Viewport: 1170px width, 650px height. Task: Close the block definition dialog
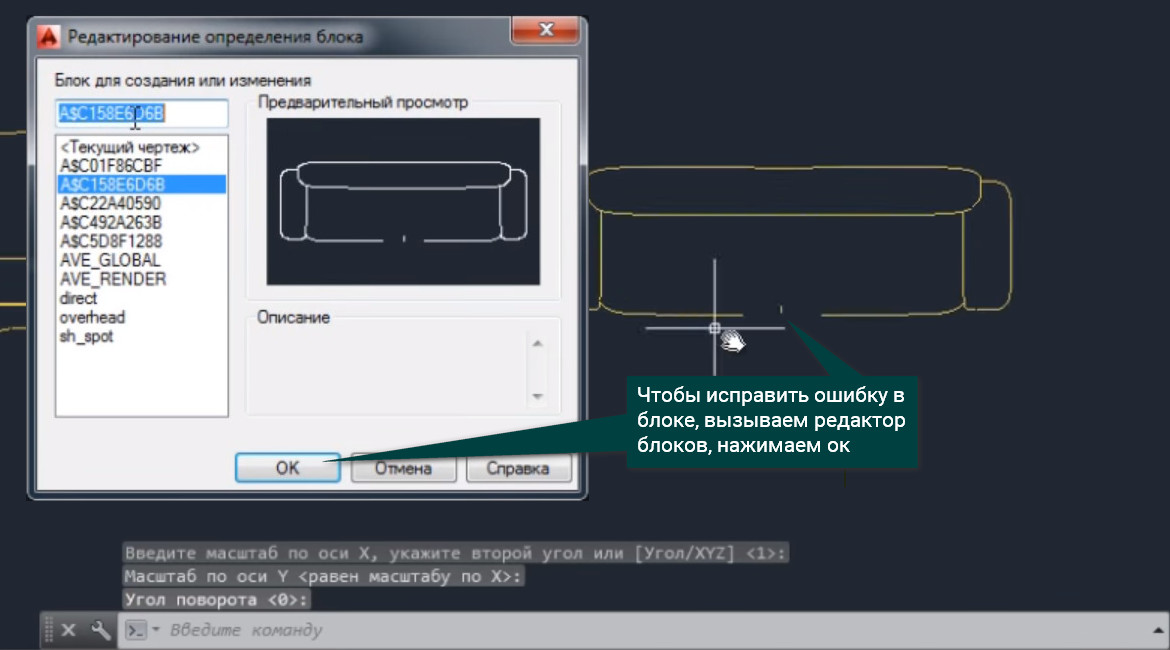(545, 30)
